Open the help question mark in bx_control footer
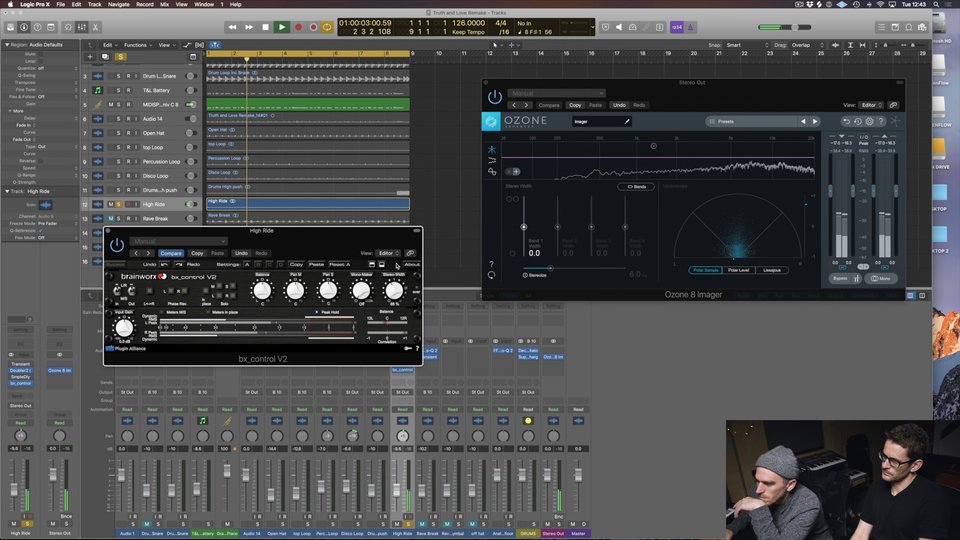960x540 pixels. [x=418, y=348]
